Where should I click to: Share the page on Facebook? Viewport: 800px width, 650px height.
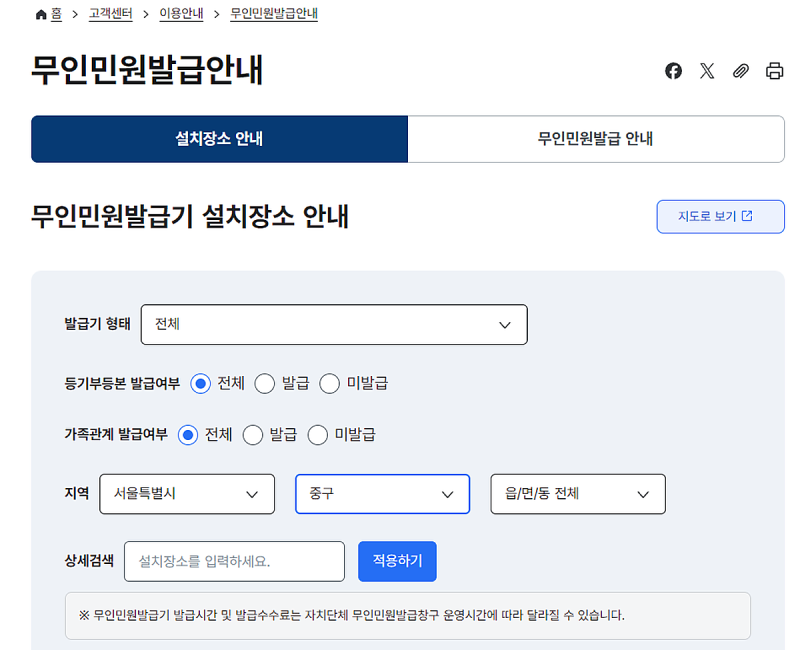[x=673, y=71]
